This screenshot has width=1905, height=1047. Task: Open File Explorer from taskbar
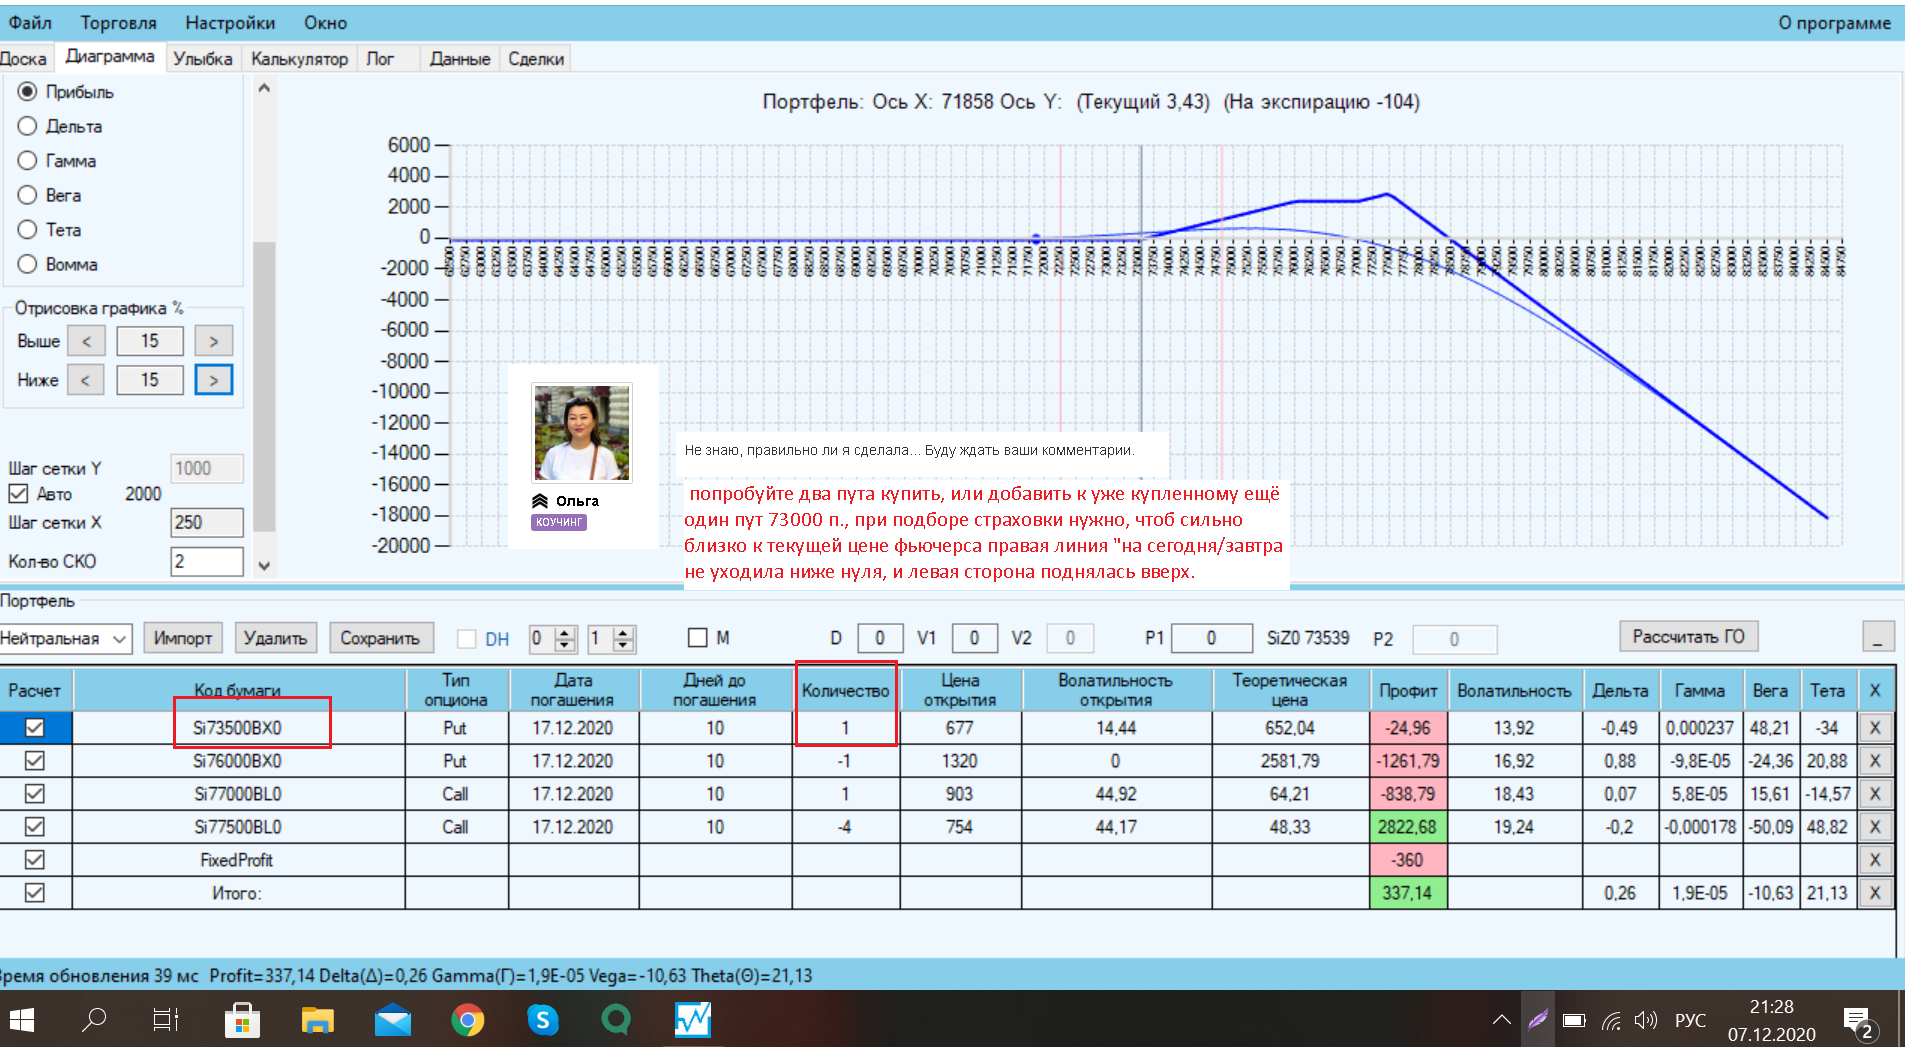pyautogui.click(x=318, y=1020)
